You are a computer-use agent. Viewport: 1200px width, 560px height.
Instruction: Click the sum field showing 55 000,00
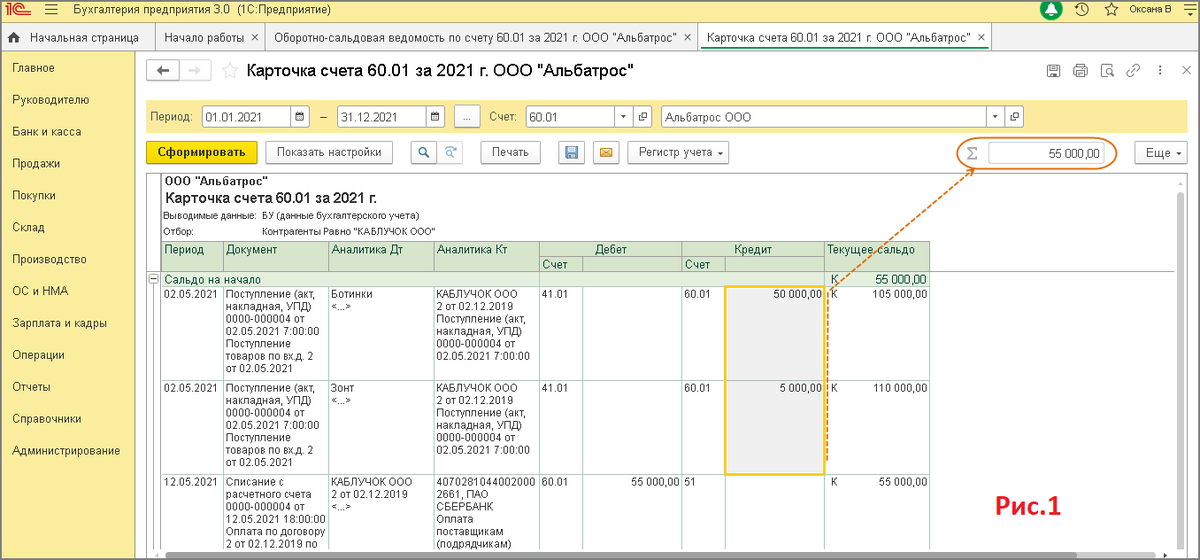1047,154
